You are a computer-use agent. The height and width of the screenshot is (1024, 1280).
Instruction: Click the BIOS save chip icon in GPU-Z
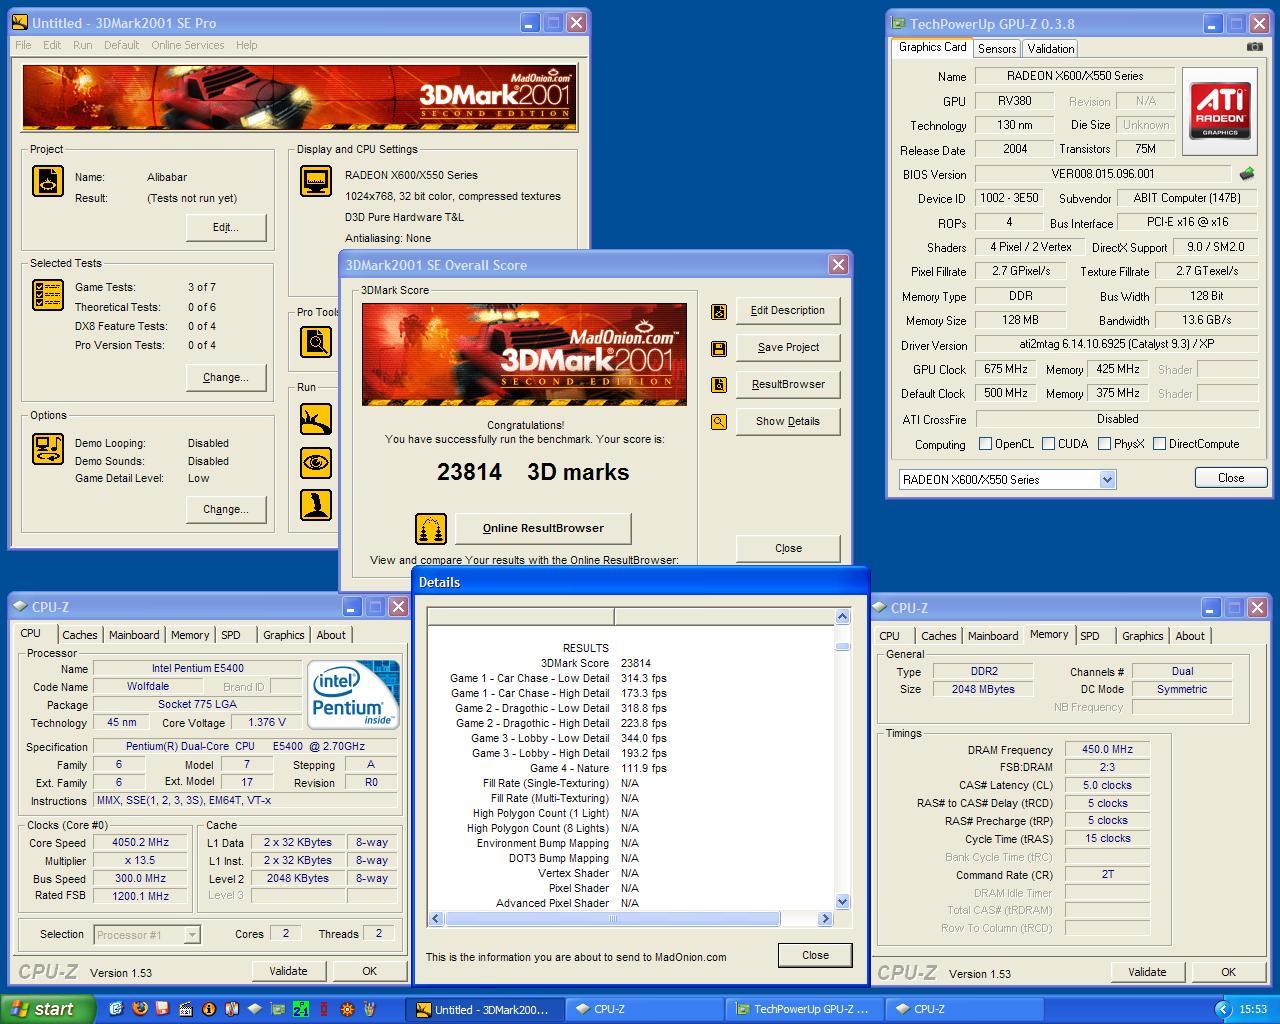point(1247,174)
